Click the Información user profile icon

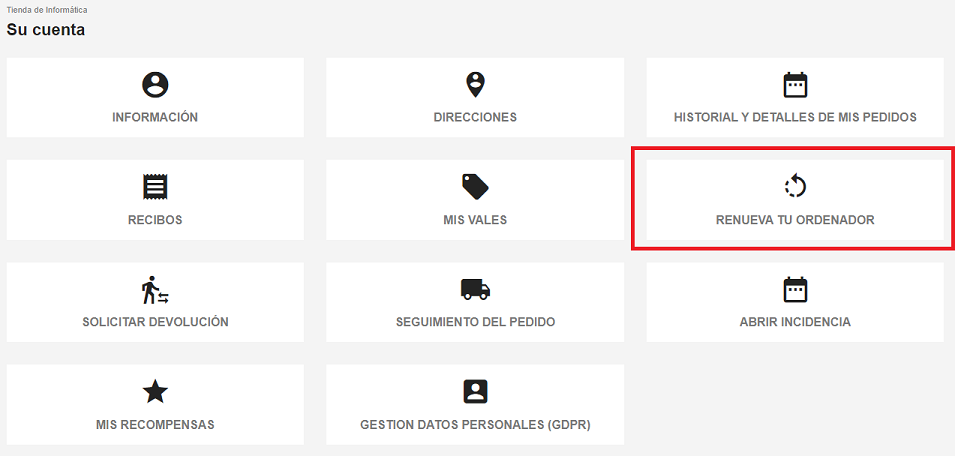pyautogui.click(x=155, y=85)
